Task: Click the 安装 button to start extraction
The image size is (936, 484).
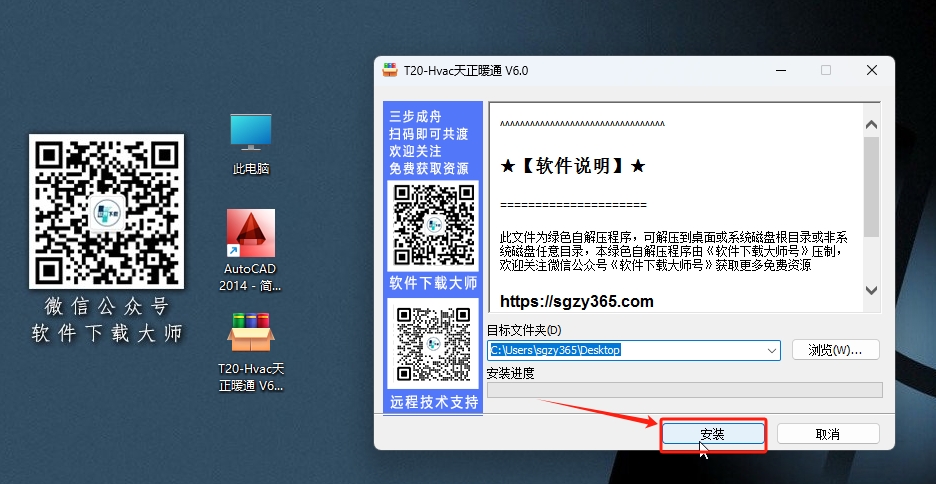Action: [x=713, y=434]
